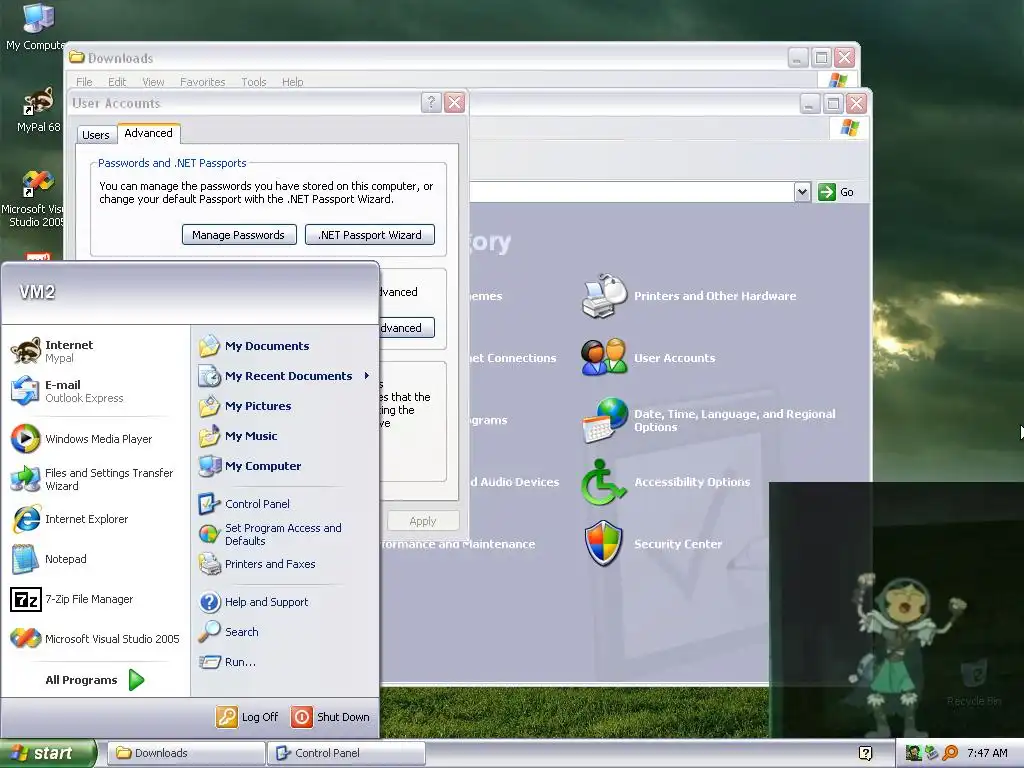Launch Microsoft Visual Studio 2005 in Start menu

95,639
